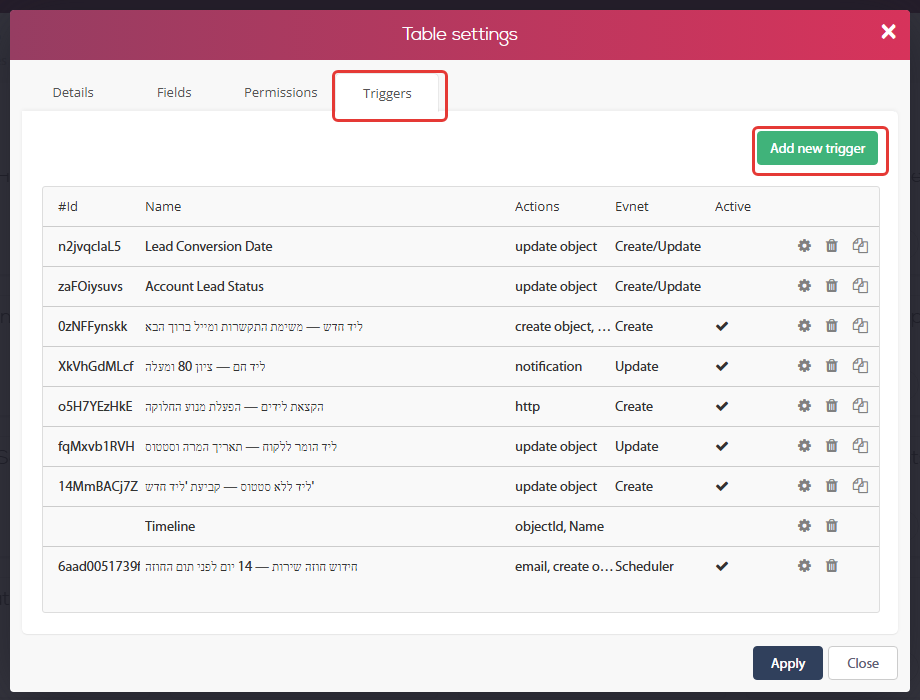Toggle Active checkmark for trigger 0zNFFynskk
Image resolution: width=920 pixels, height=700 pixels.
(722, 326)
